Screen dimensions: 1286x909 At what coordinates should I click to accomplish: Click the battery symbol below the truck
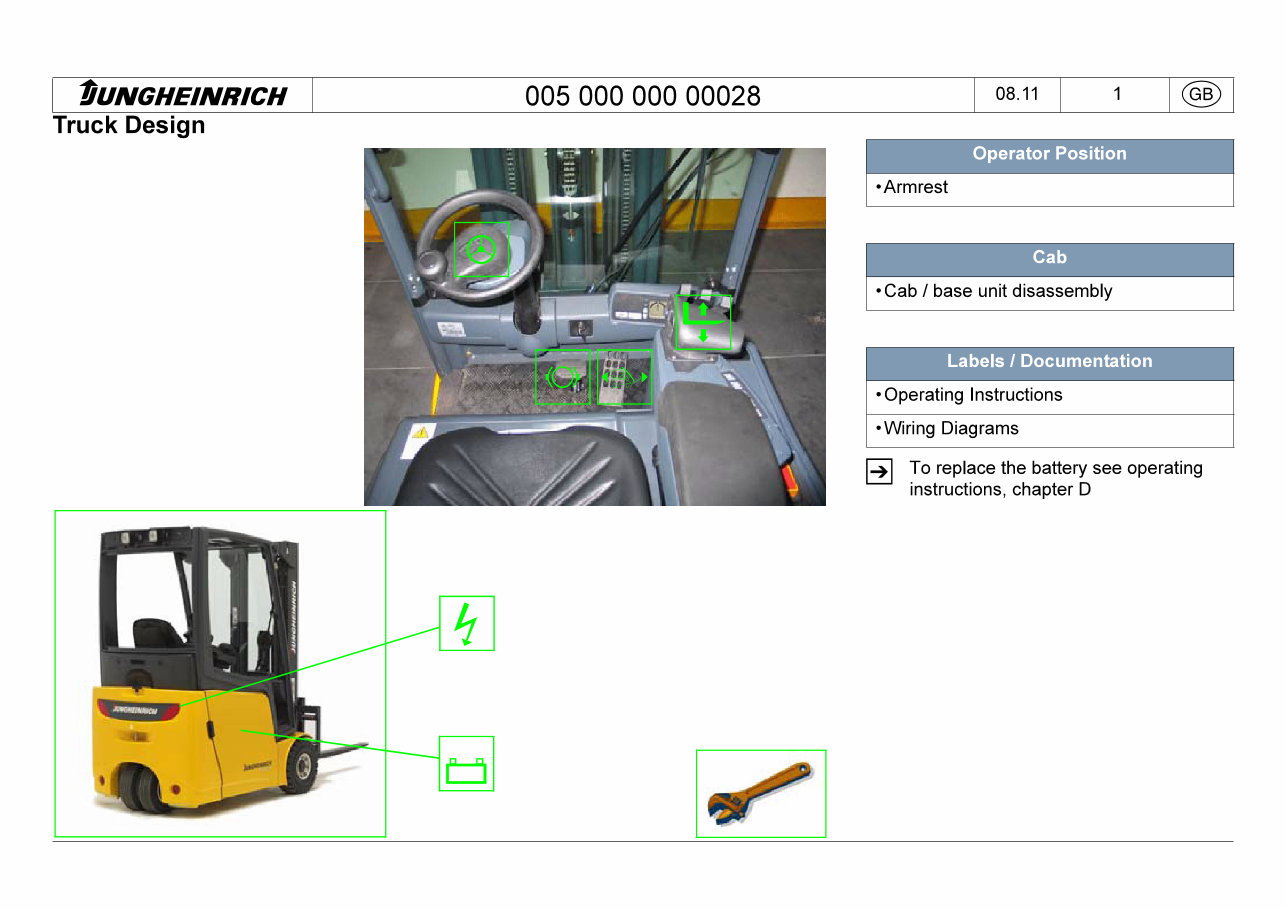coord(466,763)
